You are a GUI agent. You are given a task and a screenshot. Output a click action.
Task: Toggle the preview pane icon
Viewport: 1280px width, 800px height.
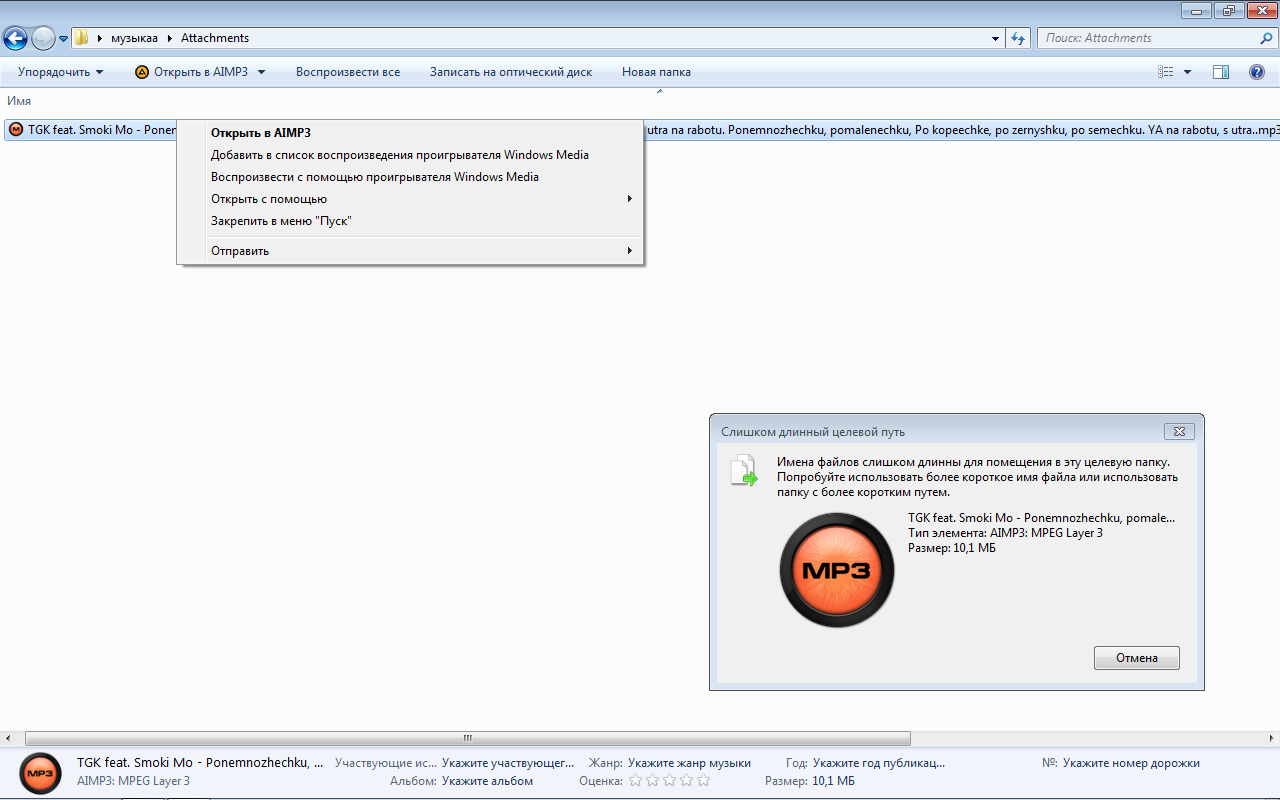[1221, 72]
